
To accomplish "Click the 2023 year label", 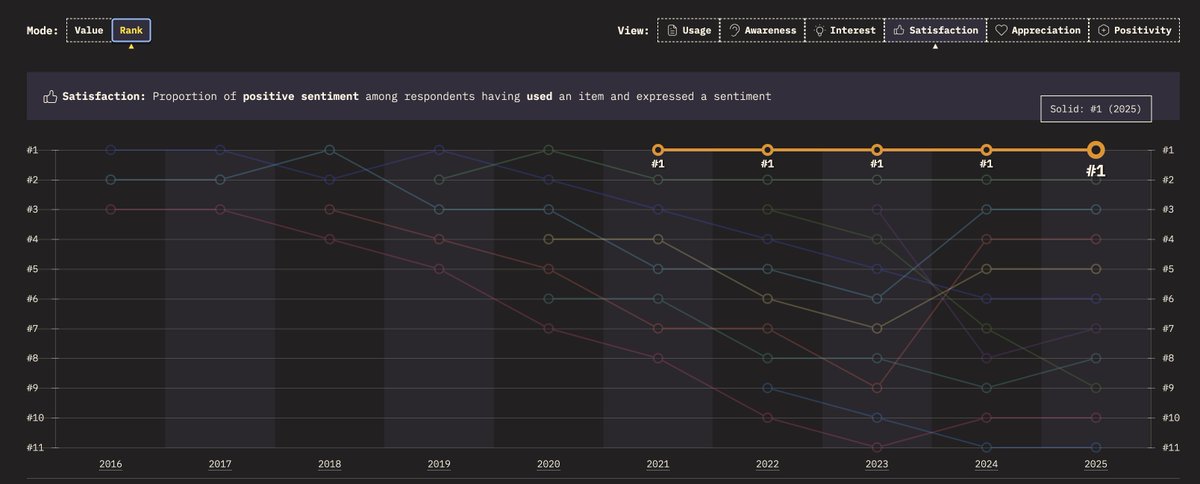I will pyautogui.click(x=876, y=464).
